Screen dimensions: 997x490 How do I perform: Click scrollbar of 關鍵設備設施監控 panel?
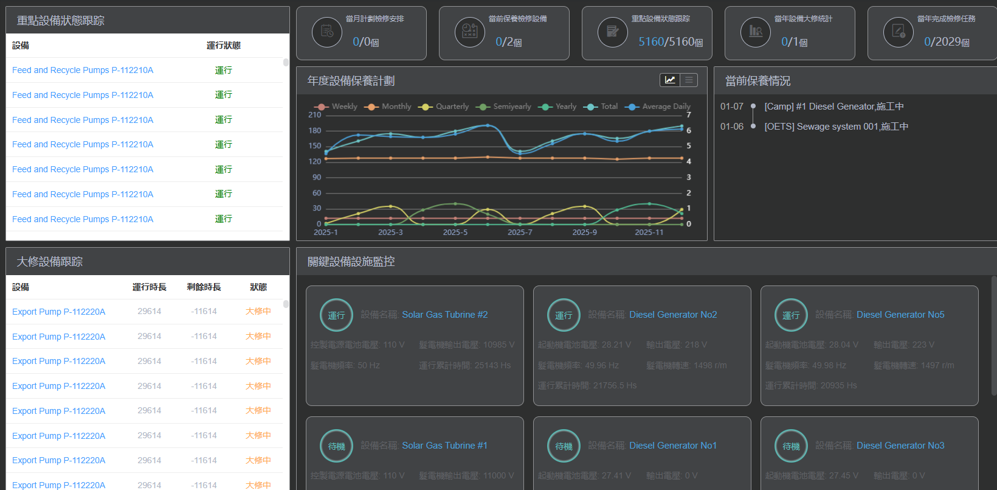(x=994, y=335)
